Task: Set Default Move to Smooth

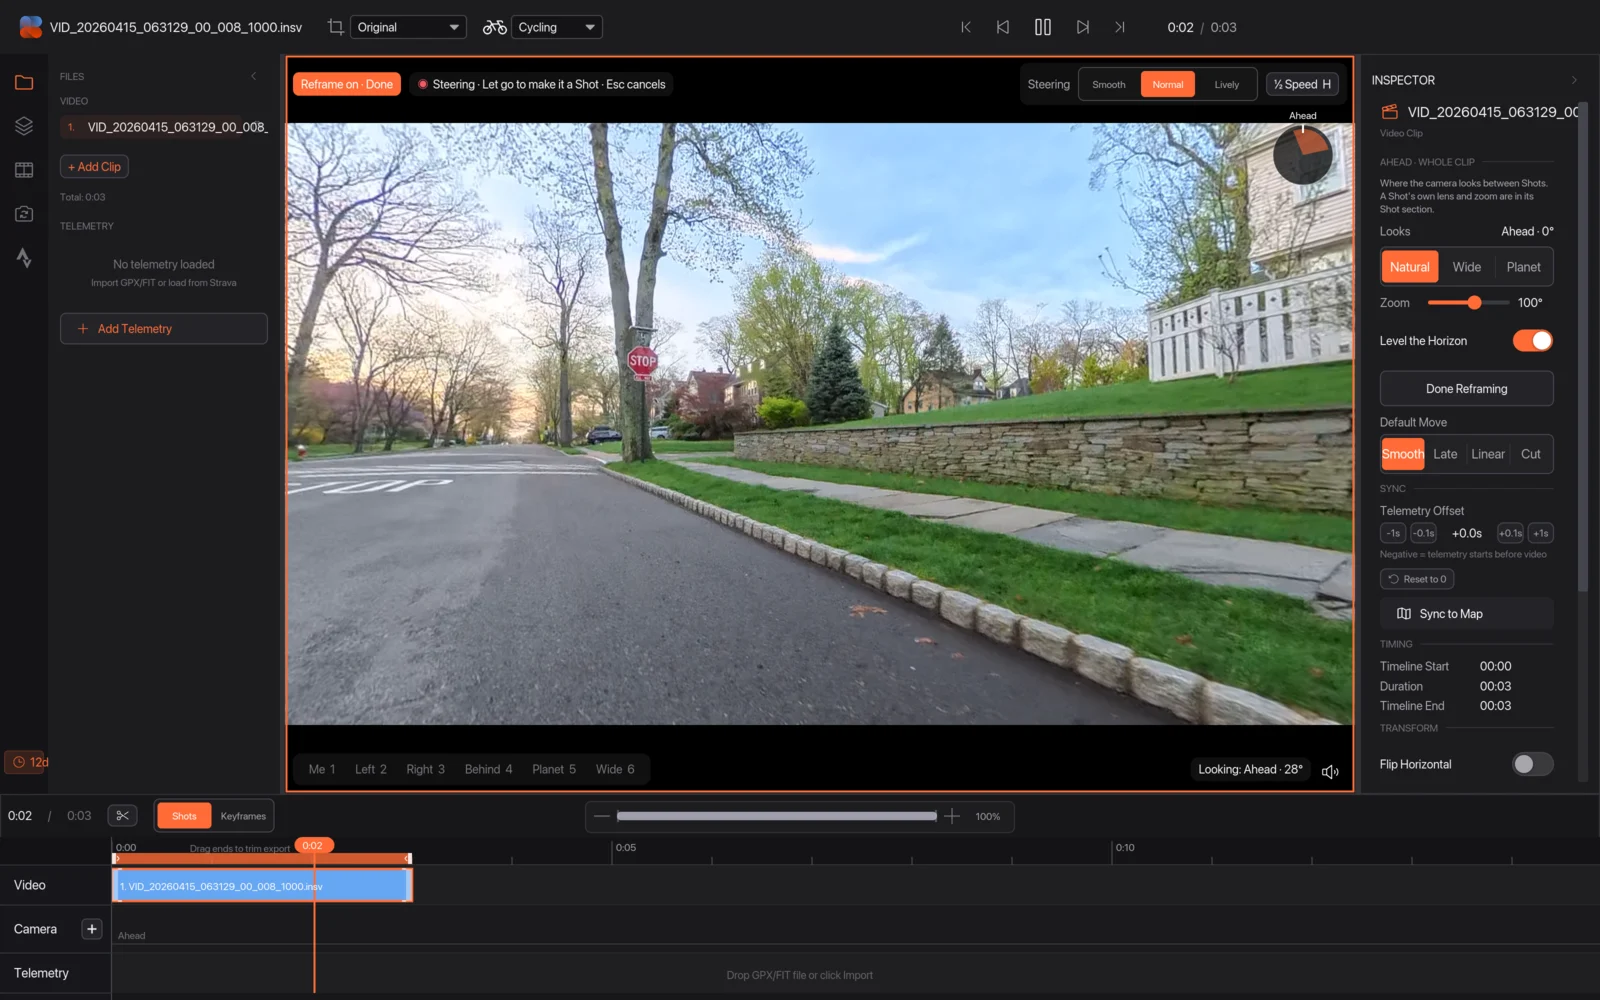Action: pos(1402,454)
